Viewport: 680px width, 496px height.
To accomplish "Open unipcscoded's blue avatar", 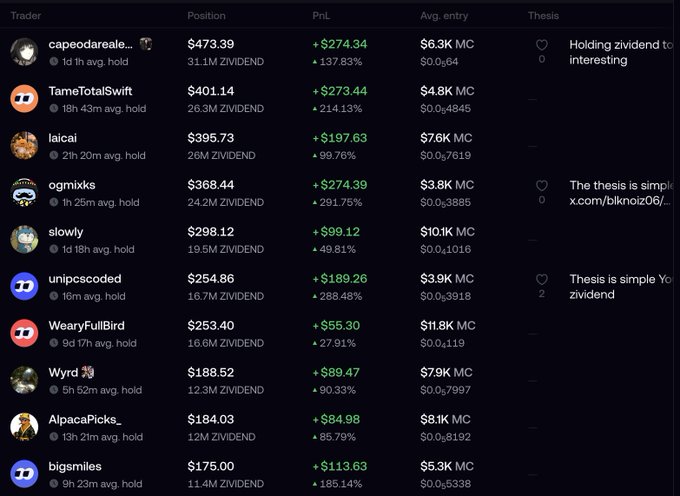I will tap(24, 286).
